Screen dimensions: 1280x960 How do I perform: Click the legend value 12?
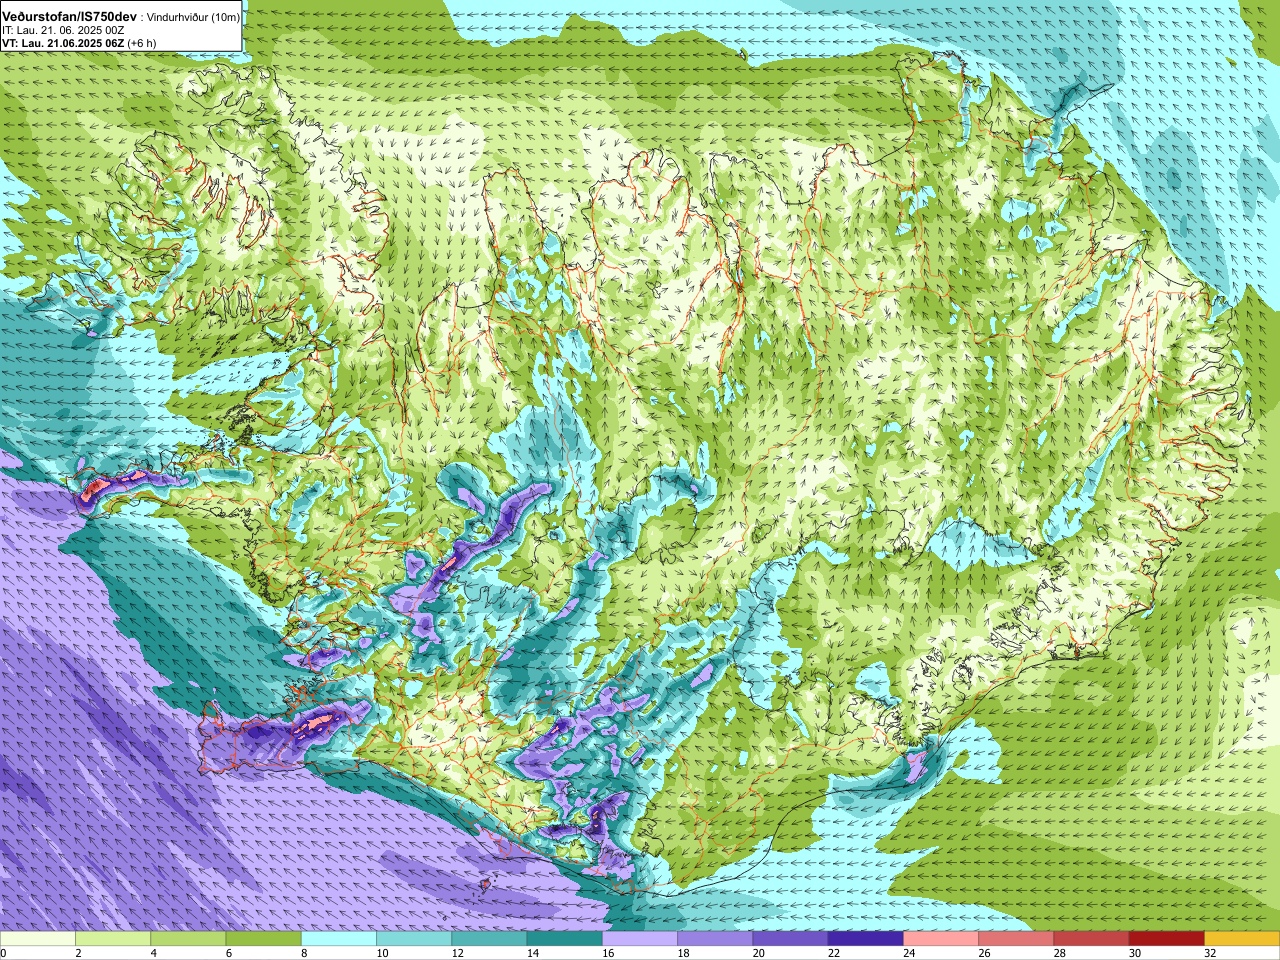458,953
